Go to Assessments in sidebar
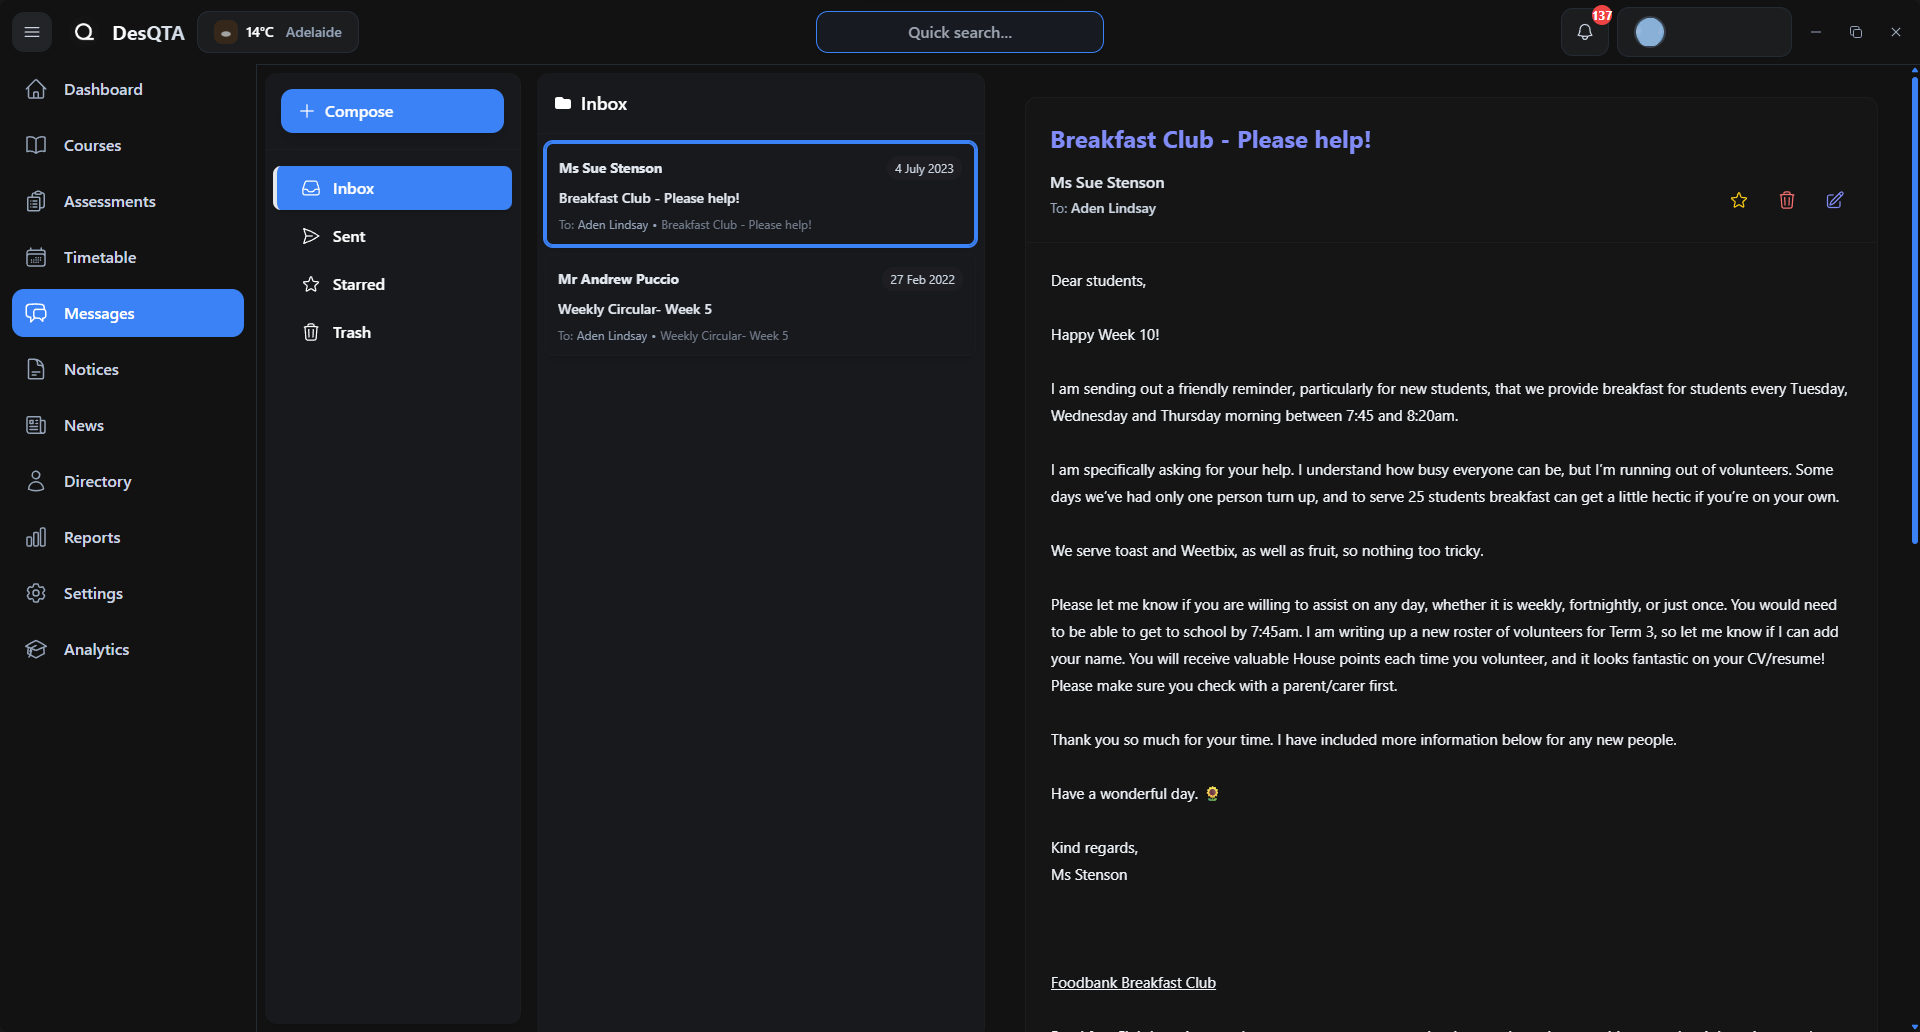The image size is (1920, 1032). [109, 201]
